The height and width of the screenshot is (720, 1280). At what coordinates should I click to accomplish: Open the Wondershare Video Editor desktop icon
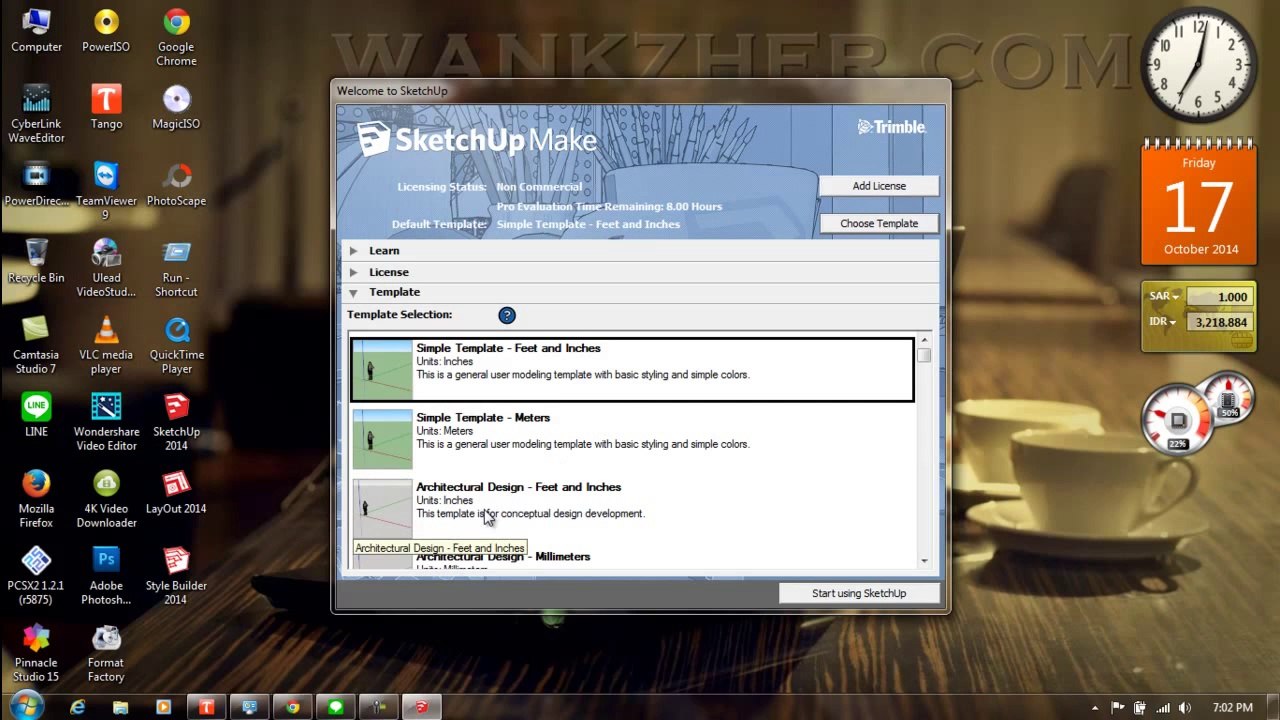[106, 423]
